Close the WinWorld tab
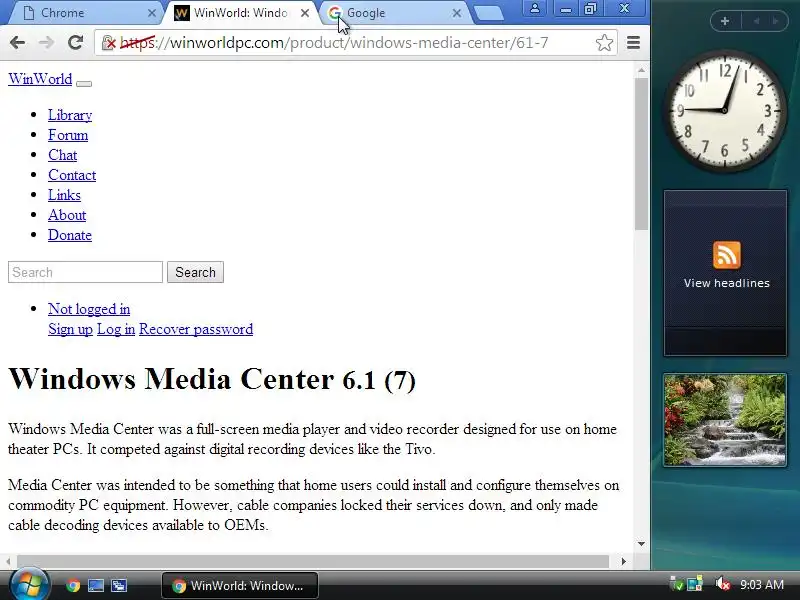 [305, 13]
